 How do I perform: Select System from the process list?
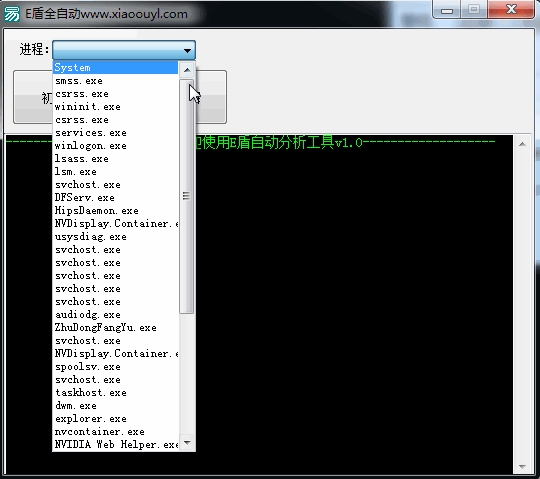115,67
